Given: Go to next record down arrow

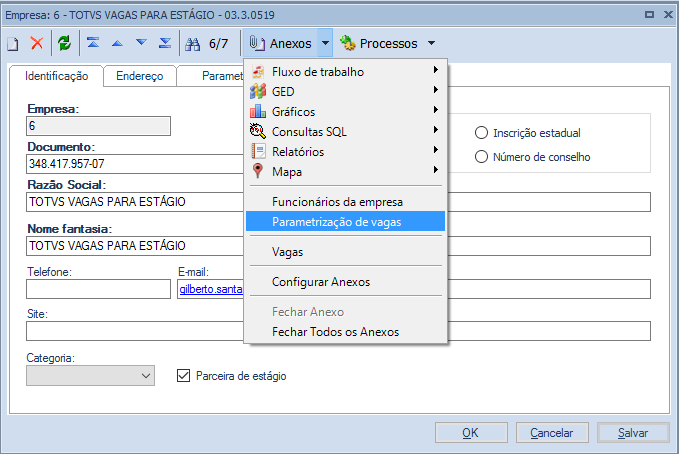Looking at the screenshot, I should (141, 42).
